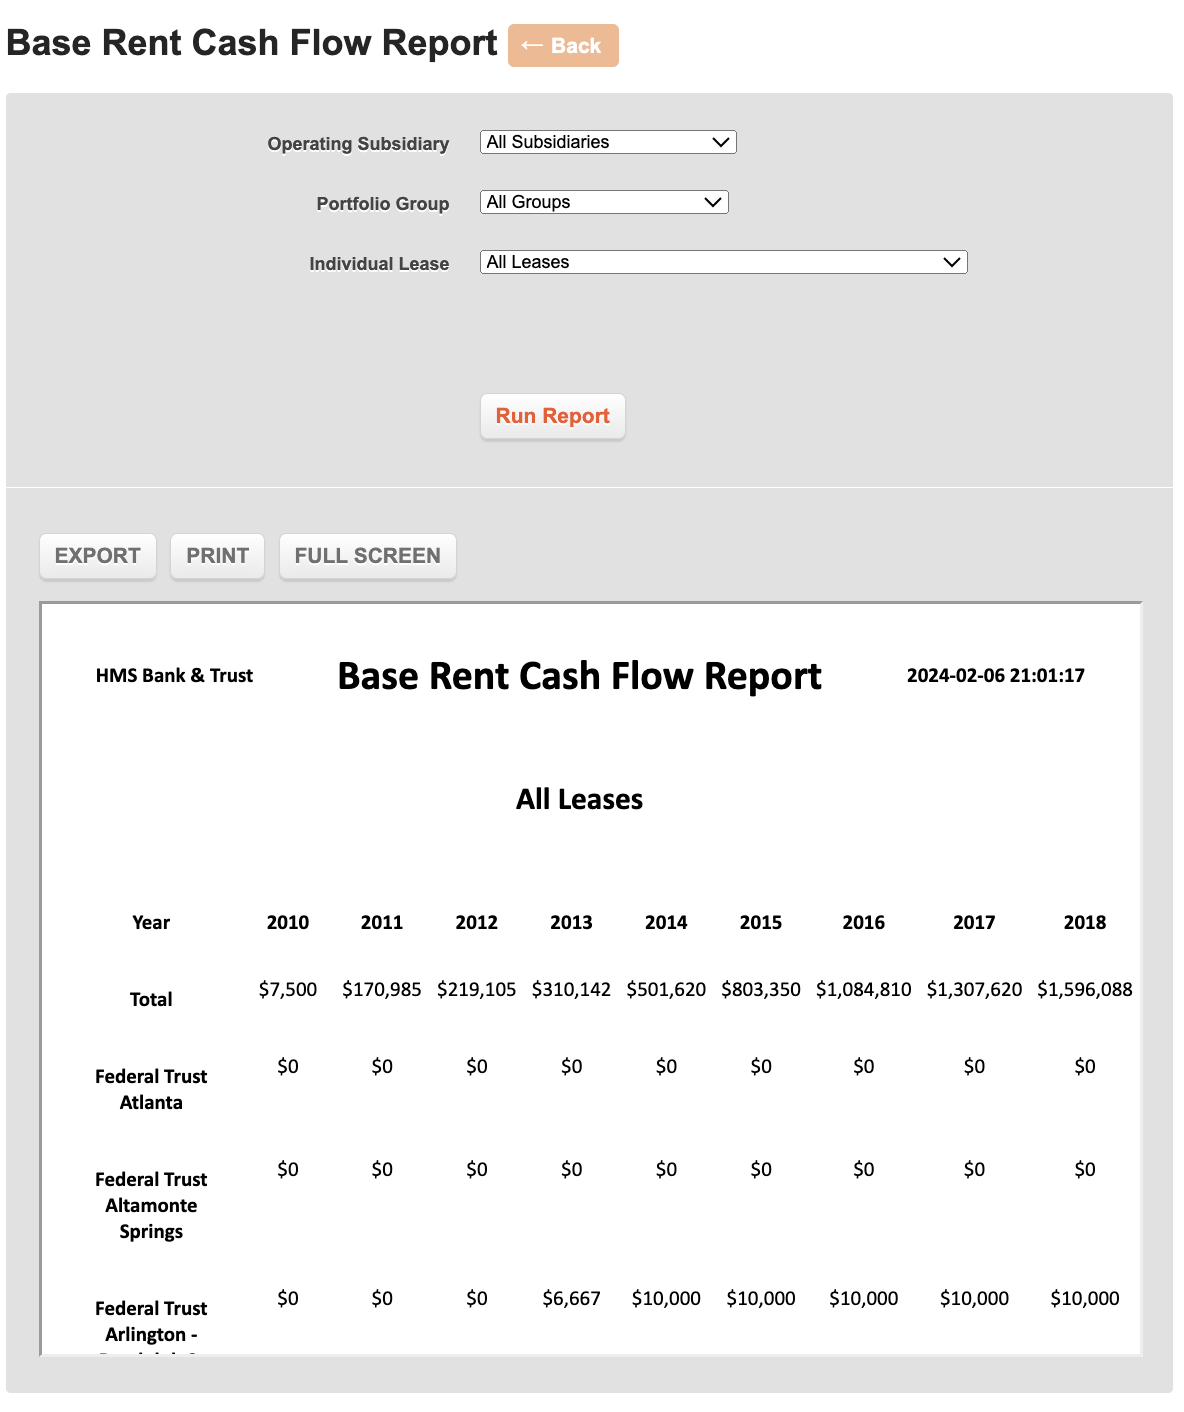Run the report
1184x1412 pixels.
[x=553, y=416]
